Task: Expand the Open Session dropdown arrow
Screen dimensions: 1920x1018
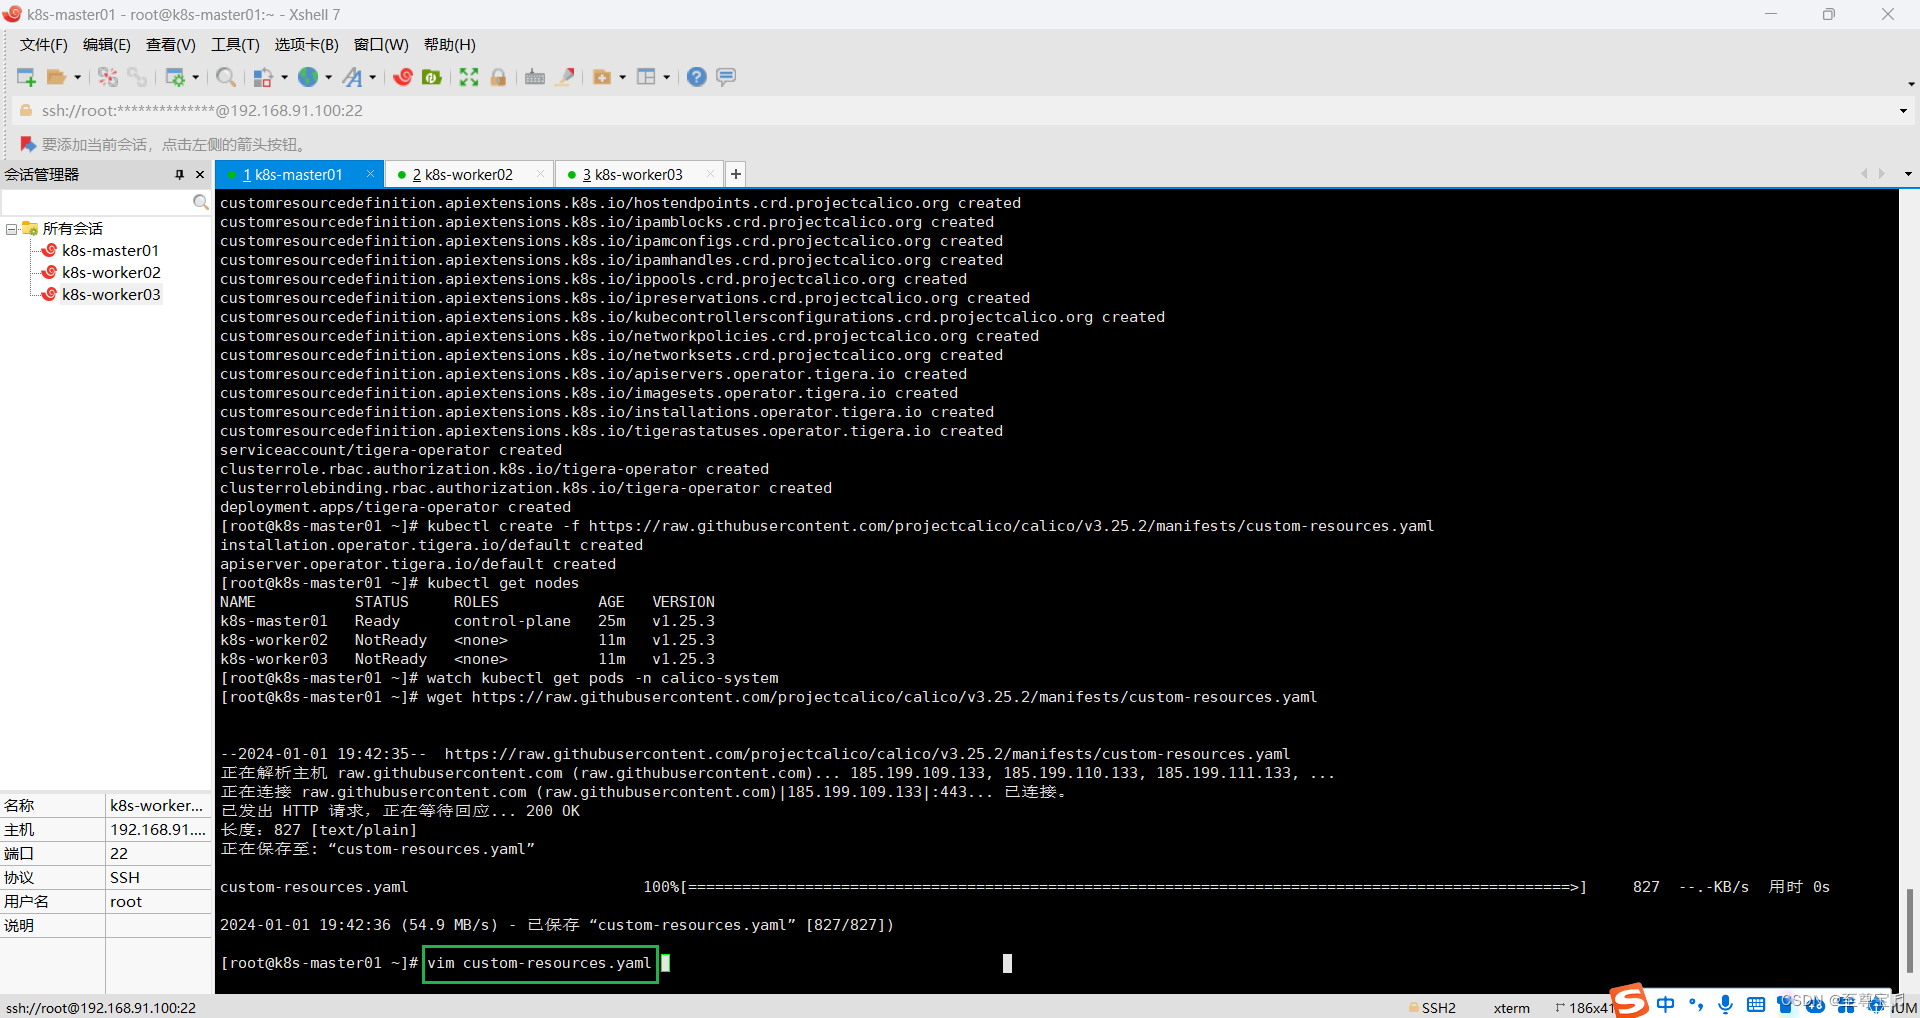Action: [77, 77]
